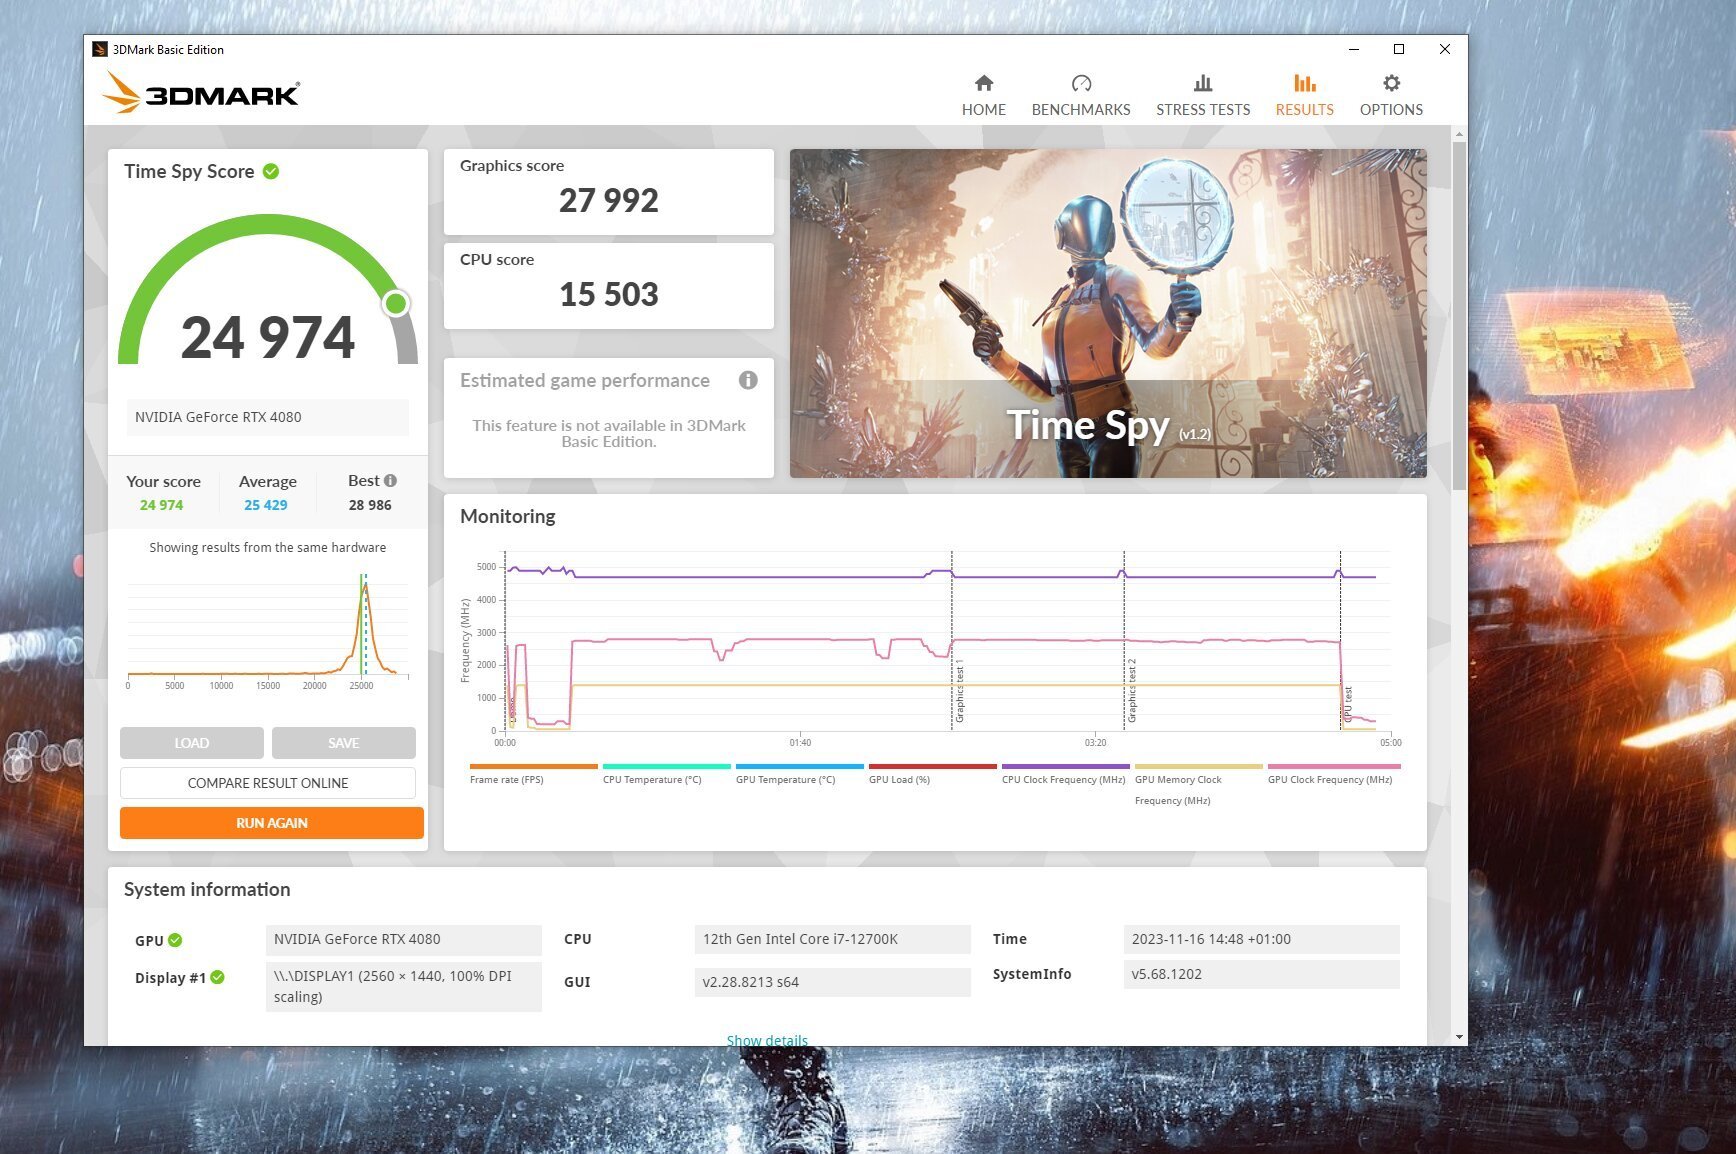The width and height of the screenshot is (1736, 1154).
Task: Click the info icon next to Best score
Action: 390,480
